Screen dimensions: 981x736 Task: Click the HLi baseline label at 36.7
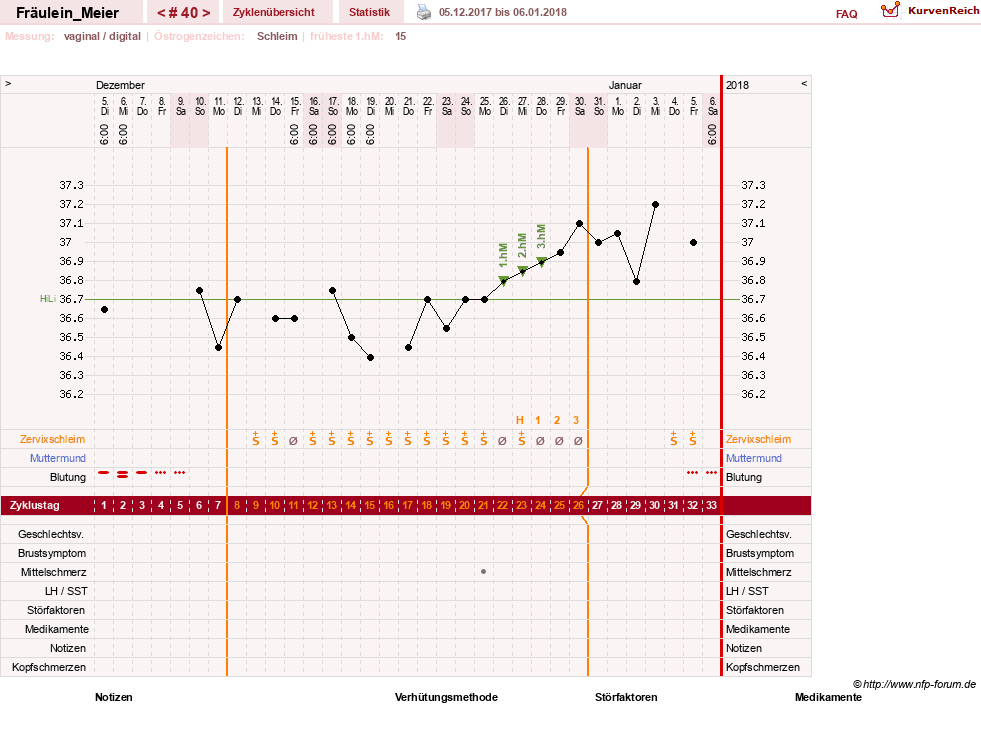pos(48,299)
